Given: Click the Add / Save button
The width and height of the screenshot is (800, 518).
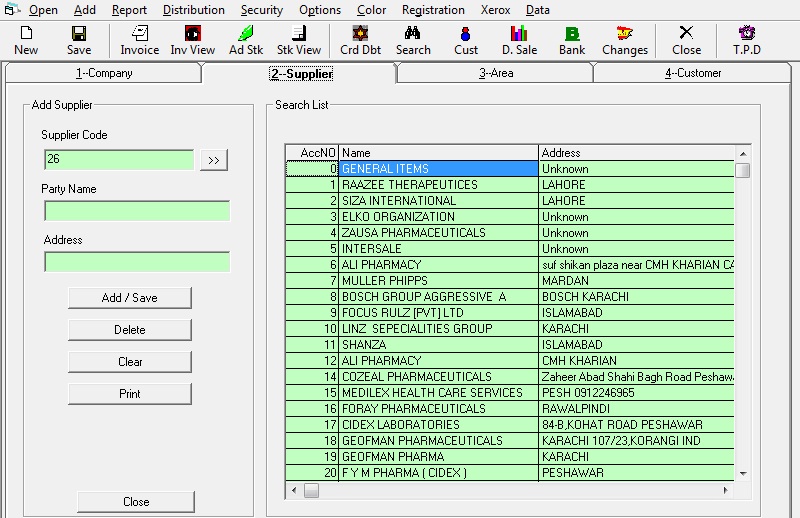Looking at the screenshot, I should [x=130, y=298].
